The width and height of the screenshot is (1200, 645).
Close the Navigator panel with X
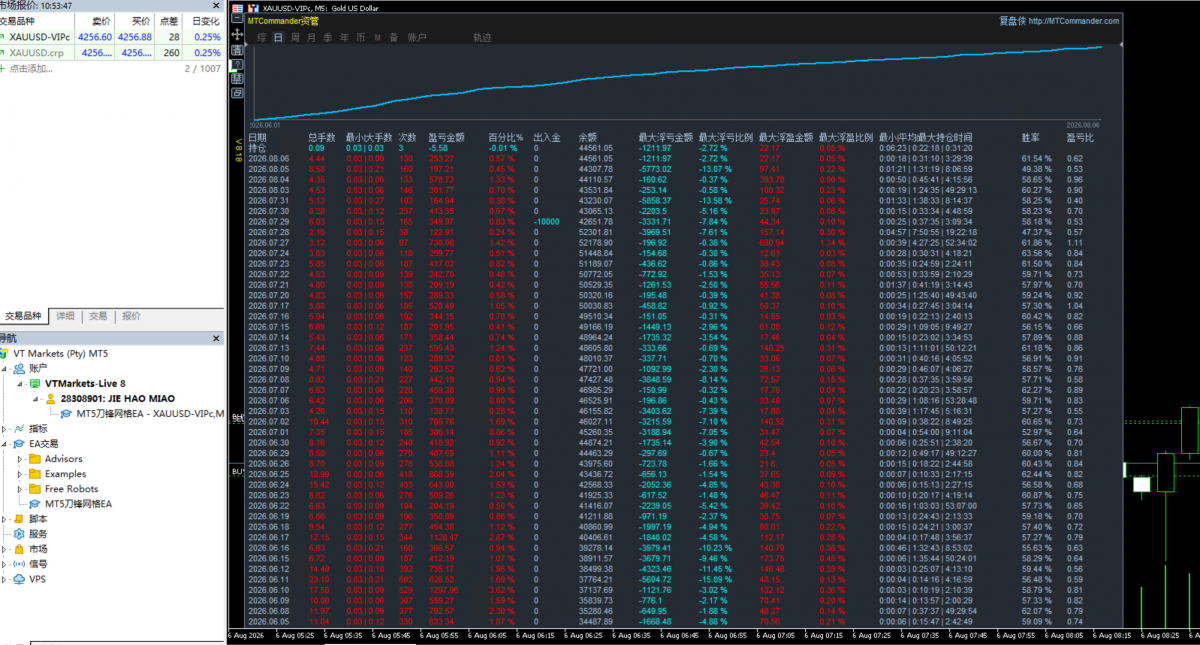pyautogui.click(x=216, y=338)
